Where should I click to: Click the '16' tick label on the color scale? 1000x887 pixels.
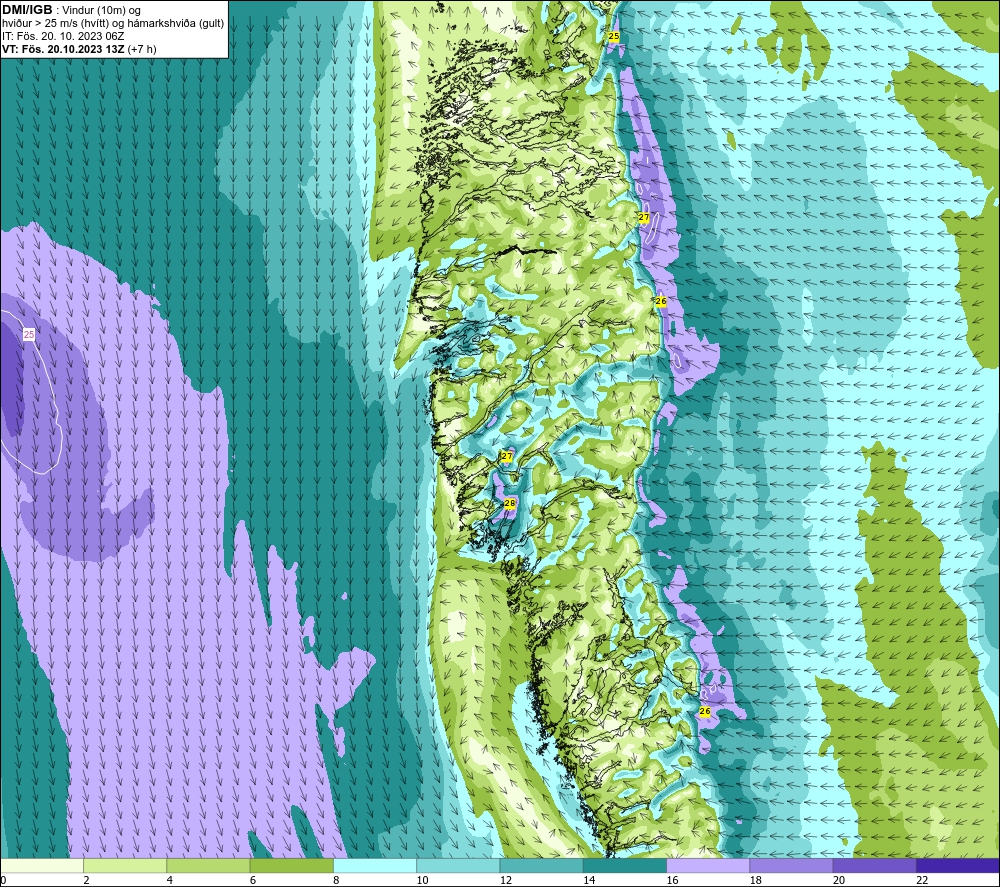click(672, 881)
